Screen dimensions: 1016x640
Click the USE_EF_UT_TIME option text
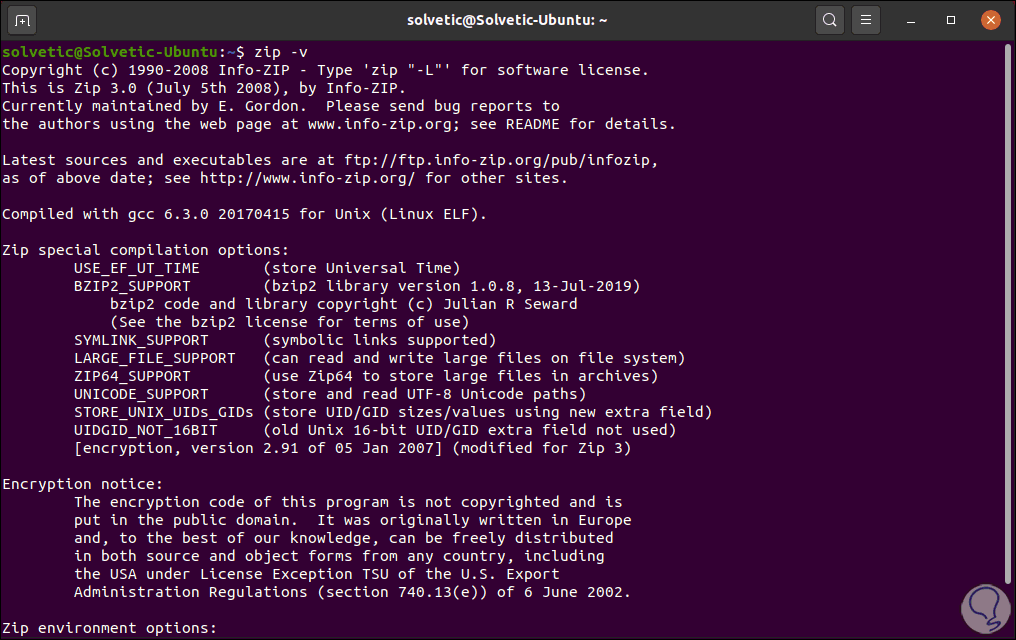pyautogui.click(x=137, y=268)
